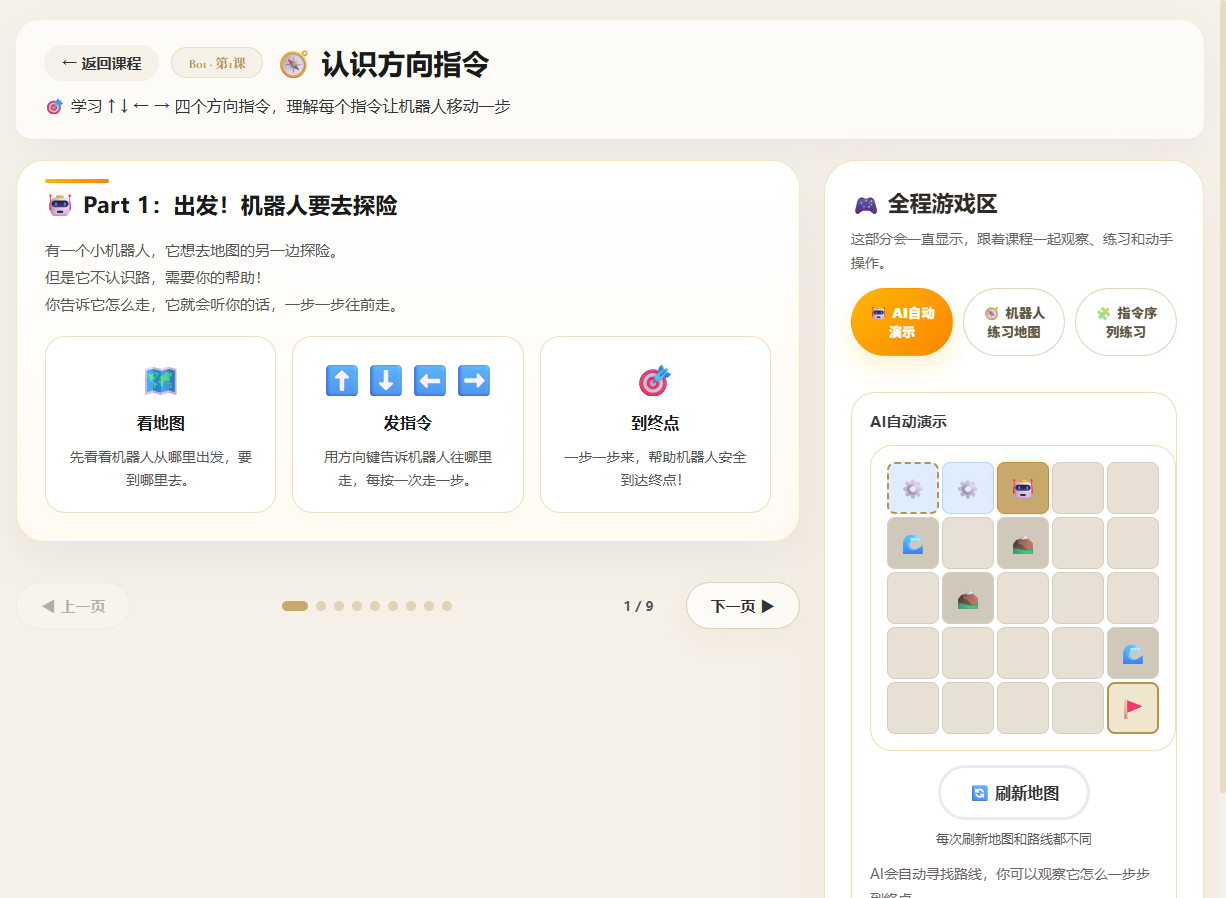The height and width of the screenshot is (898, 1226).
Task: Click the game controller icon beside 全程游戏区
Action: pyautogui.click(x=865, y=205)
